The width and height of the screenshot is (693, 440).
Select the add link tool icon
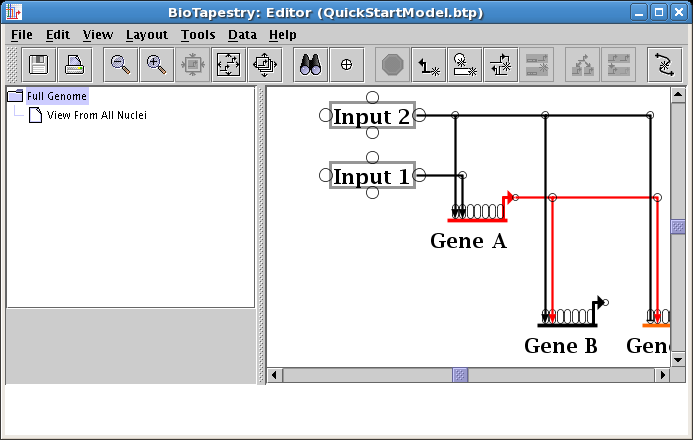click(430, 65)
